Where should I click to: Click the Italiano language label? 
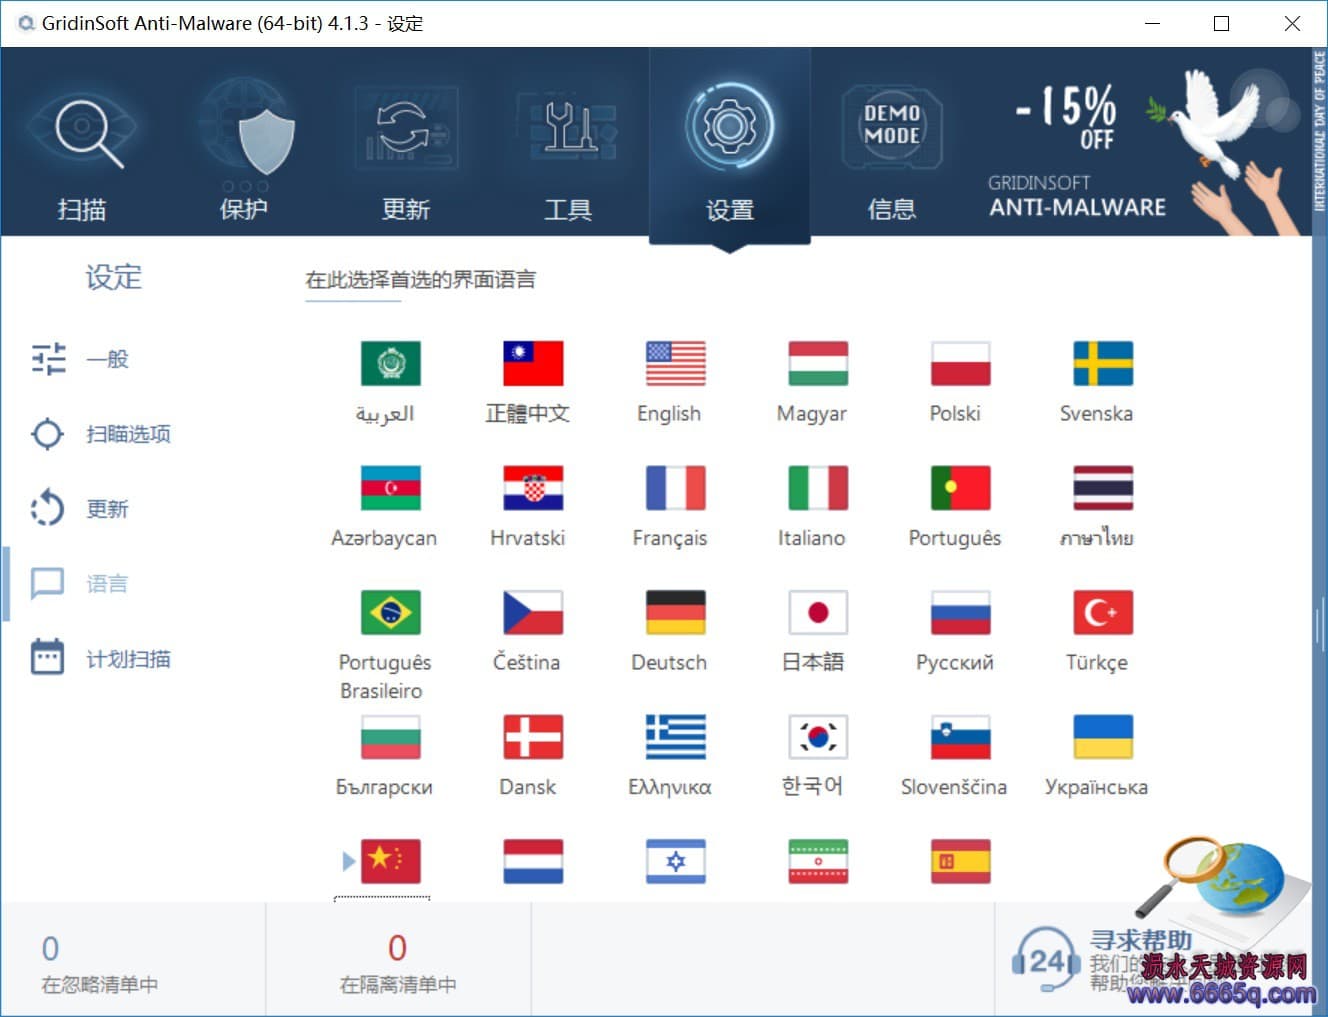pyautogui.click(x=811, y=538)
